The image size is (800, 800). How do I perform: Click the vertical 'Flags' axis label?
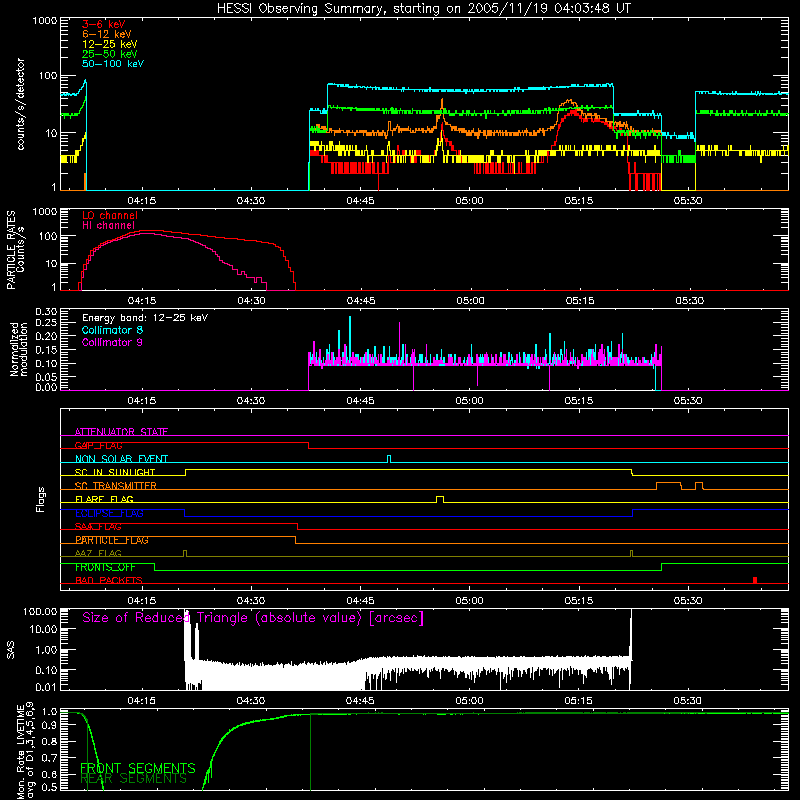pyautogui.click(x=41, y=499)
